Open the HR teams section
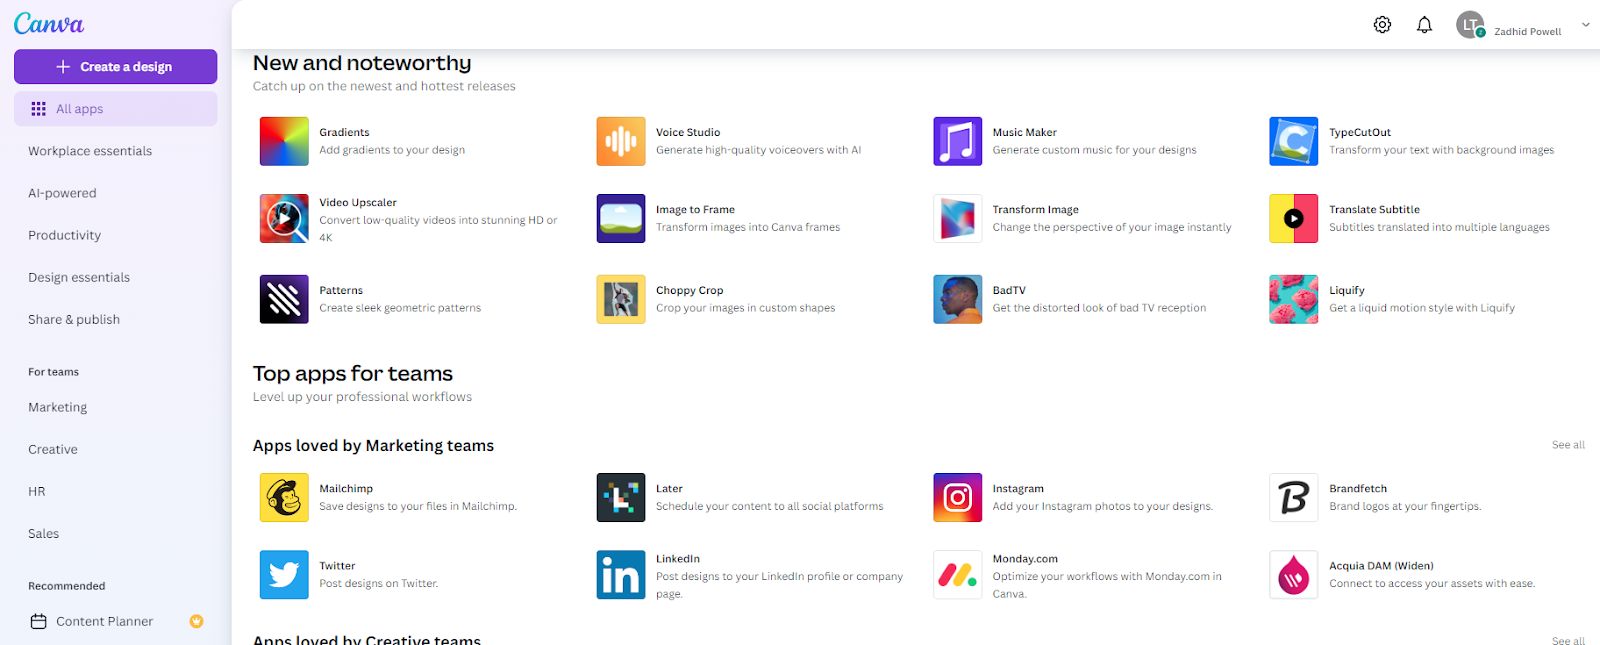The width and height of the screenshot is (1600, 645). pyautogui.click(x=37, y=491)
